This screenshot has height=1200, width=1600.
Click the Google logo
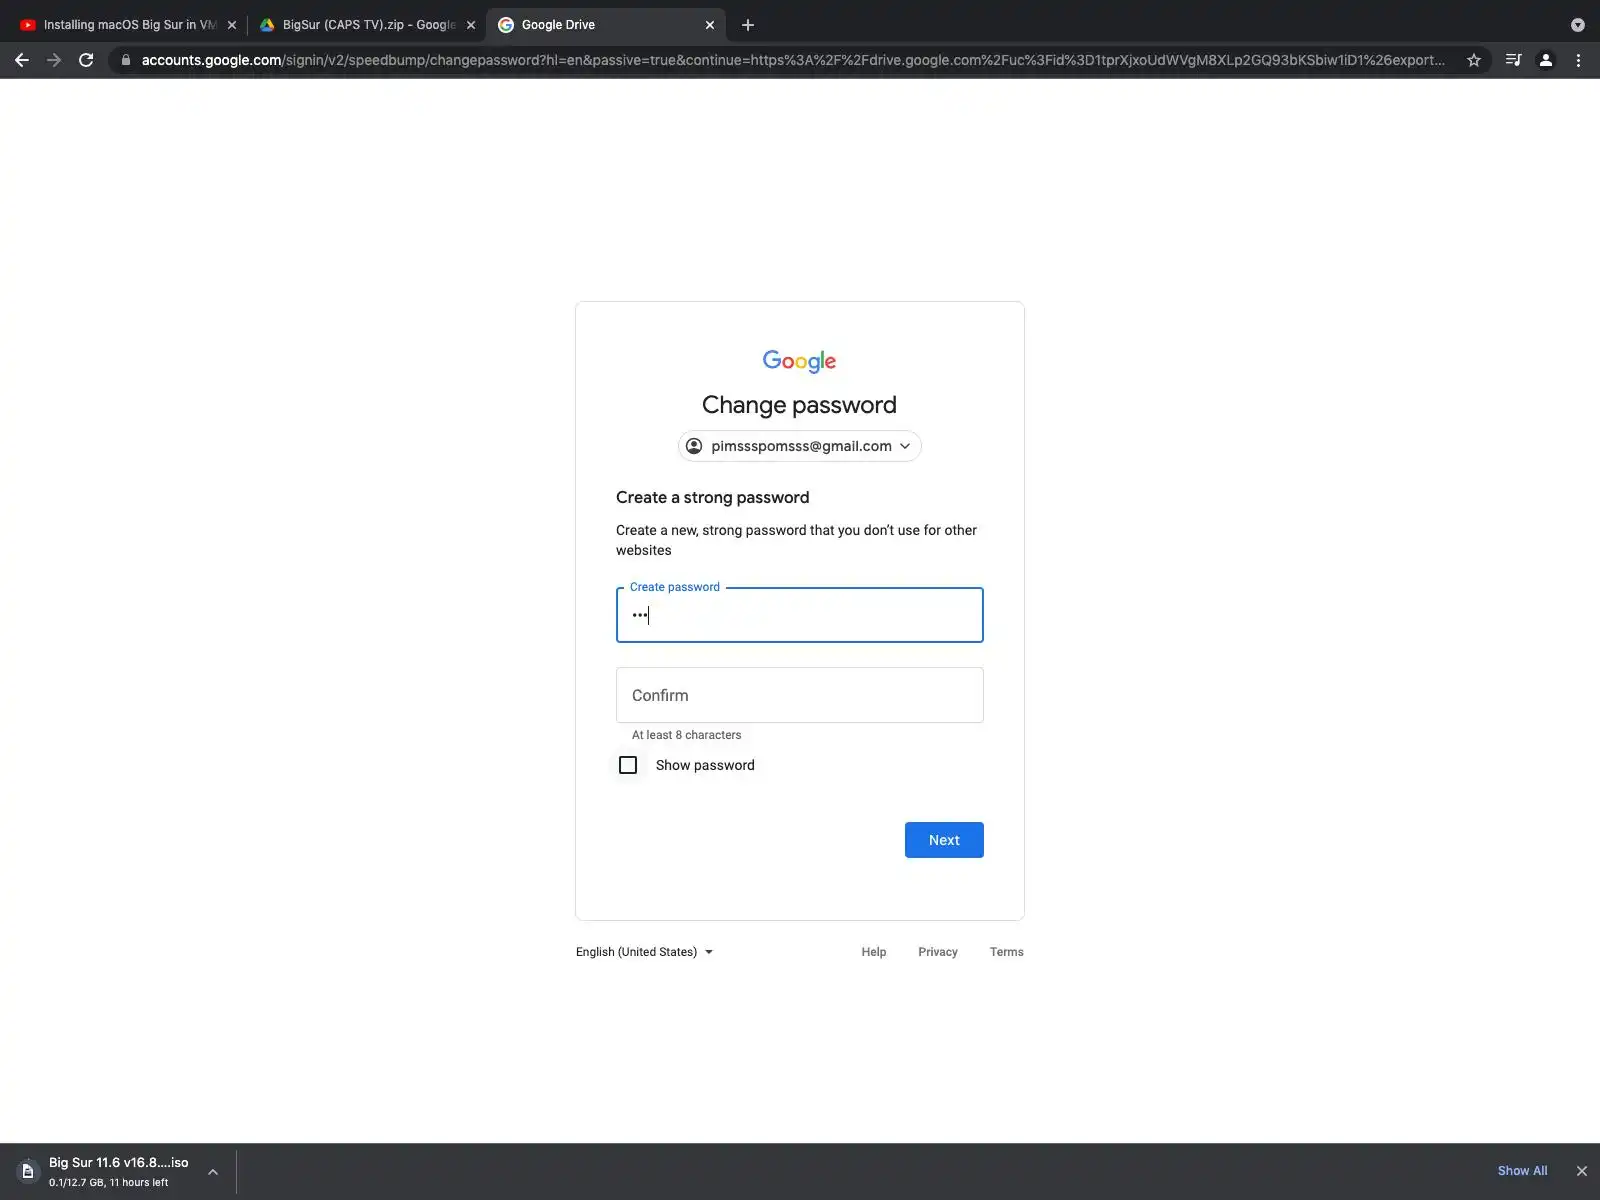(800, 361)
